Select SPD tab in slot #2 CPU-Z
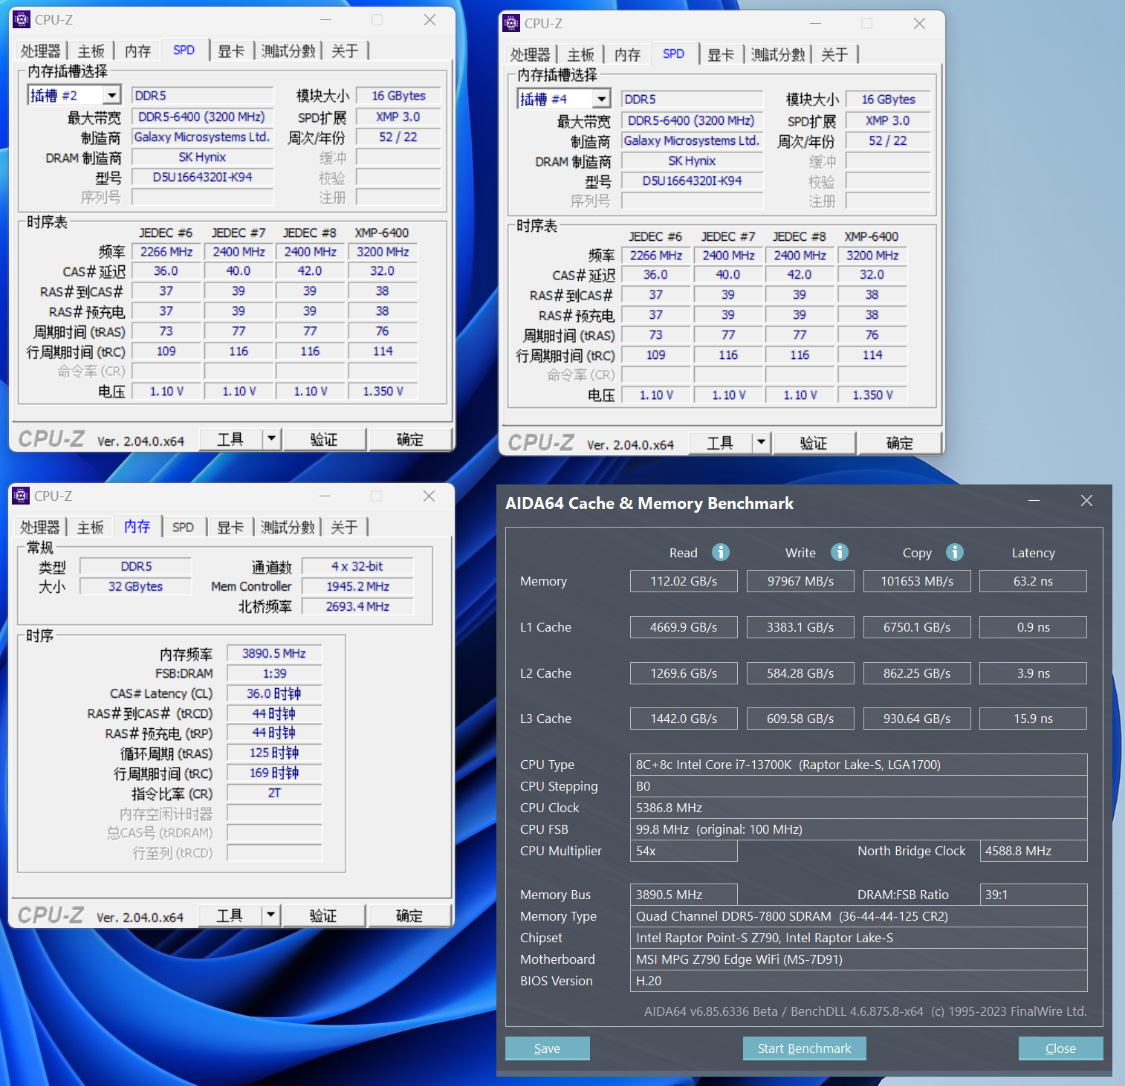Screen dimensions: 1125x1086 point(184,50)
